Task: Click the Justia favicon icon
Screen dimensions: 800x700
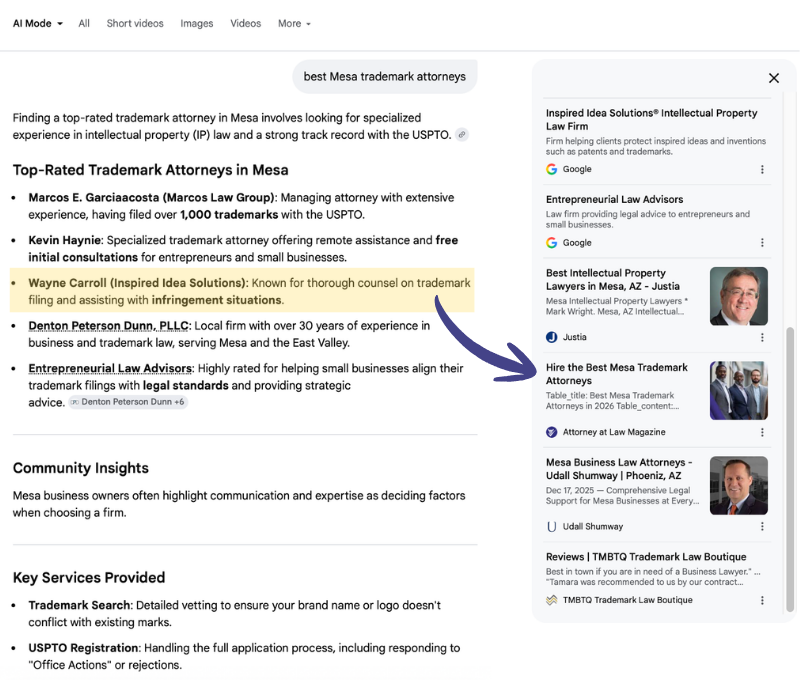Action: click(552, 337)
